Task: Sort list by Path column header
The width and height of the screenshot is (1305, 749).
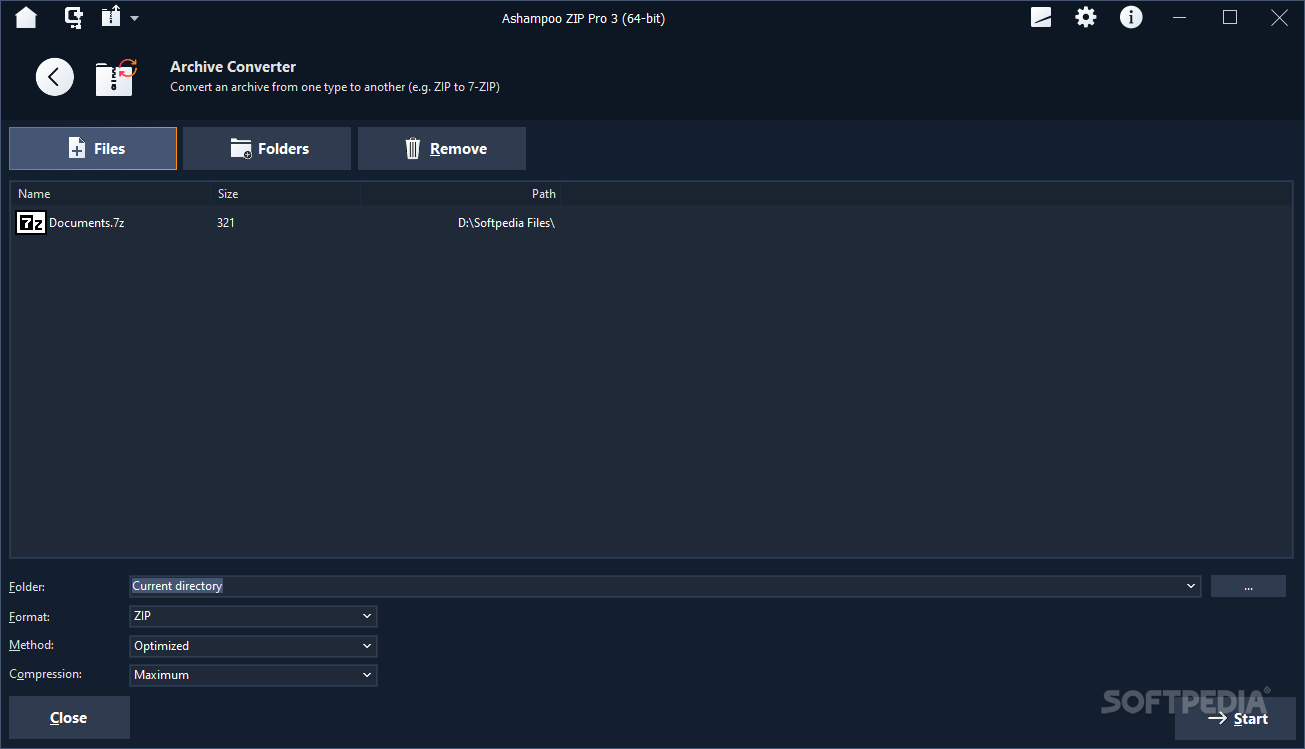Action: pos(460,194)
